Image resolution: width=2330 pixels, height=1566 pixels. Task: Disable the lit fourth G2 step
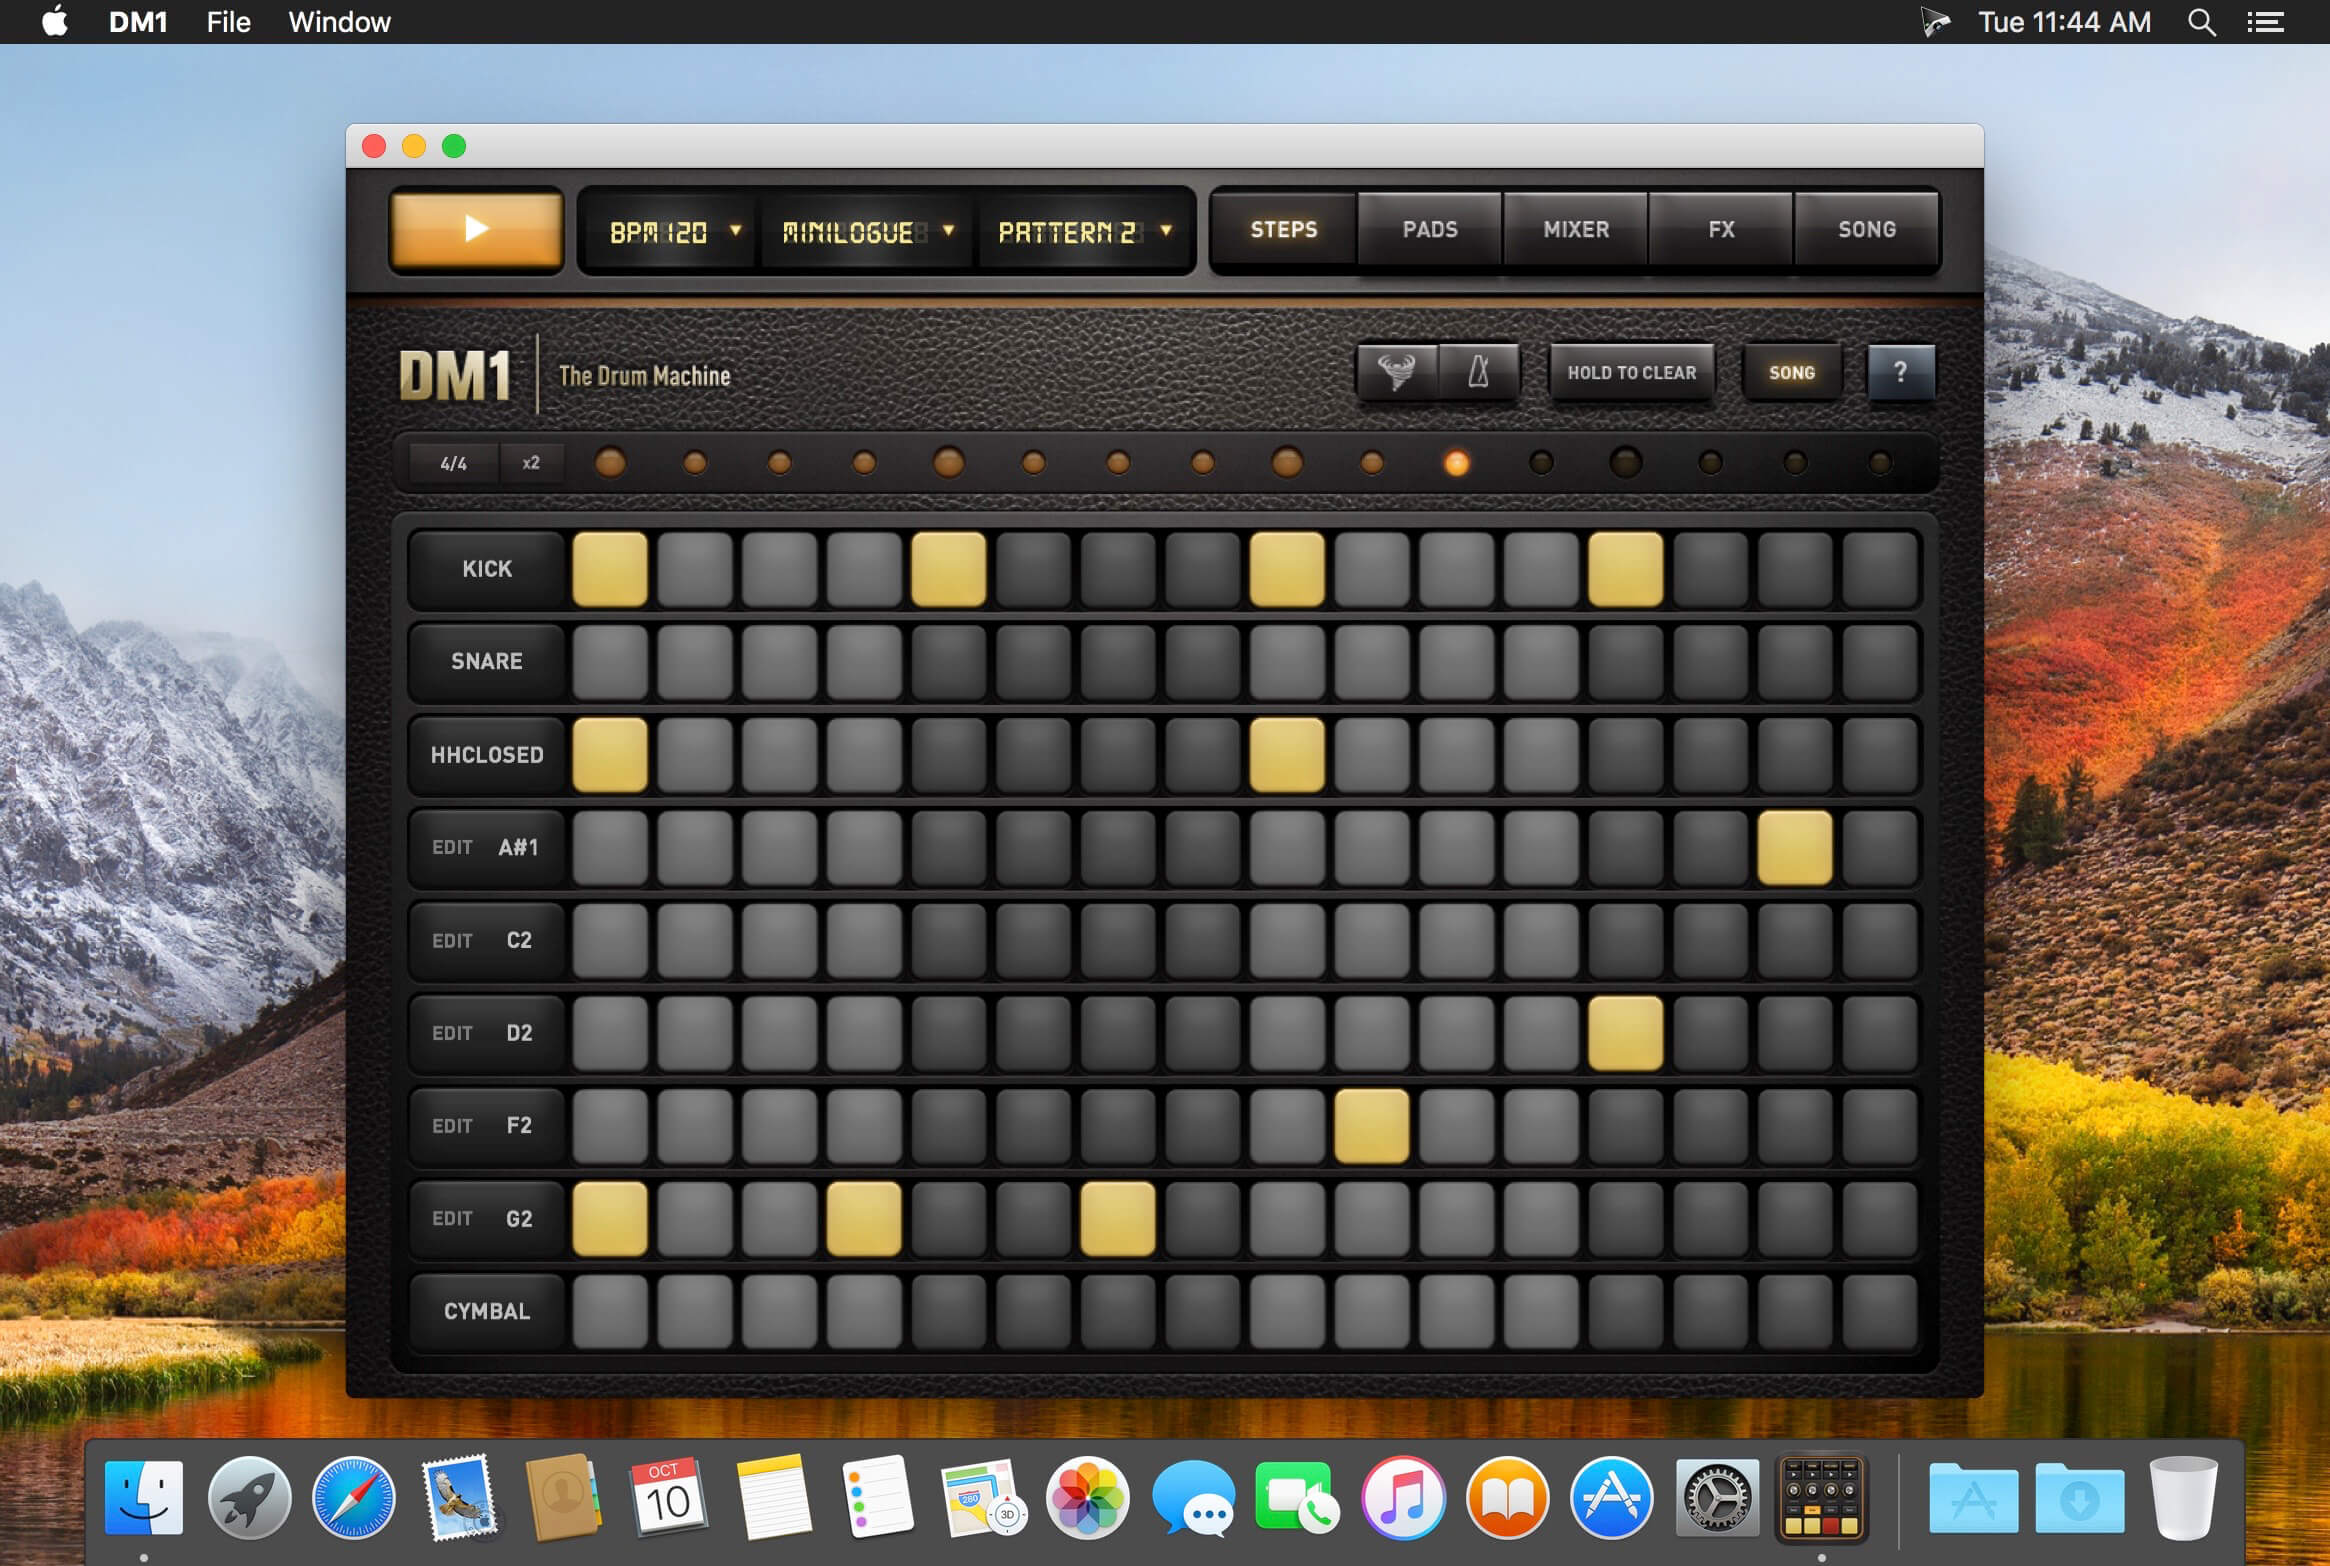(864, 1218)
